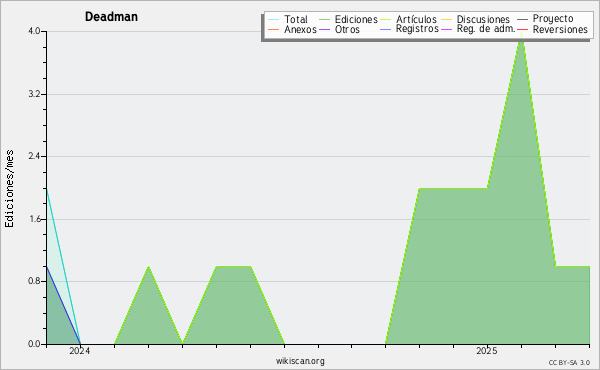
Task: Click the Anexos legend entry
Action: [292, 29]
